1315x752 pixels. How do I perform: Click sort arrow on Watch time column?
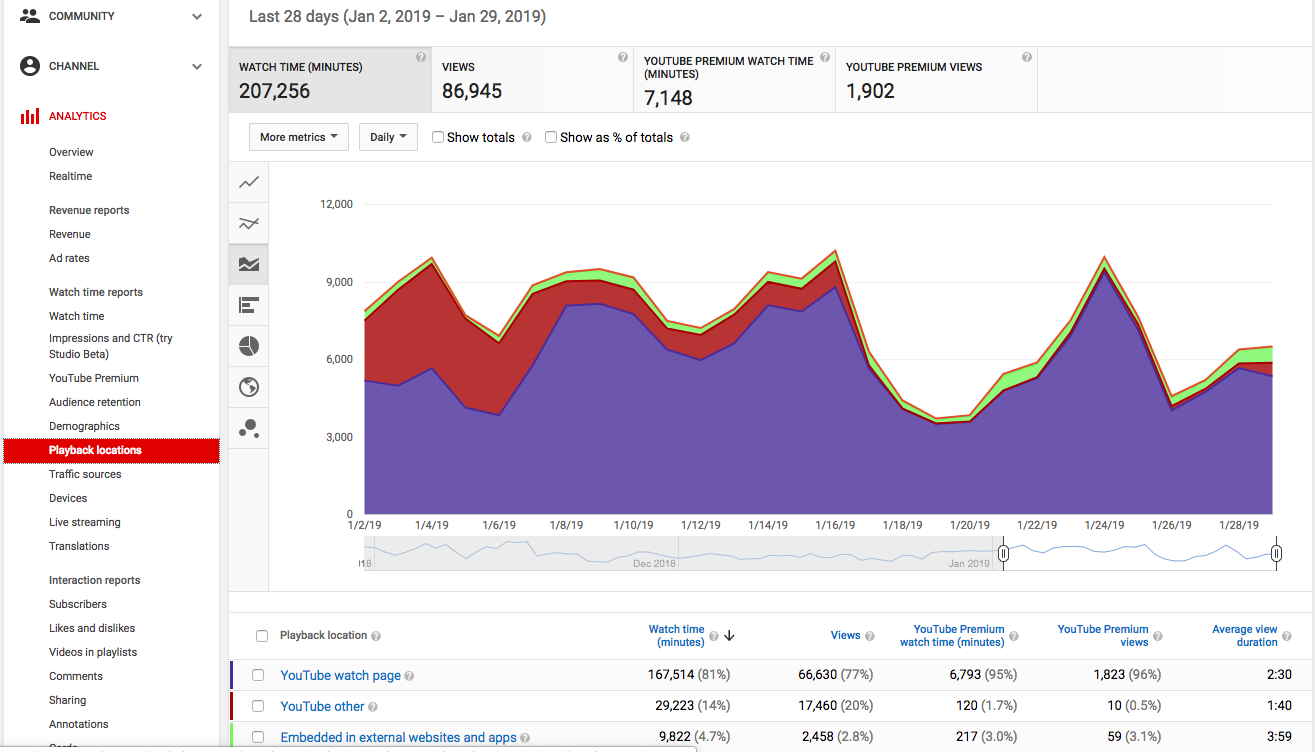(729, 636)
